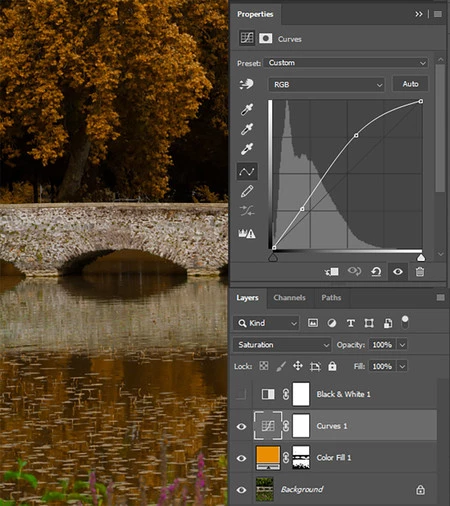This screenshot has height=506, width=450.
Task: Click the orange Color Fill 1 swatch thumbnail
Action: (268, 458)
